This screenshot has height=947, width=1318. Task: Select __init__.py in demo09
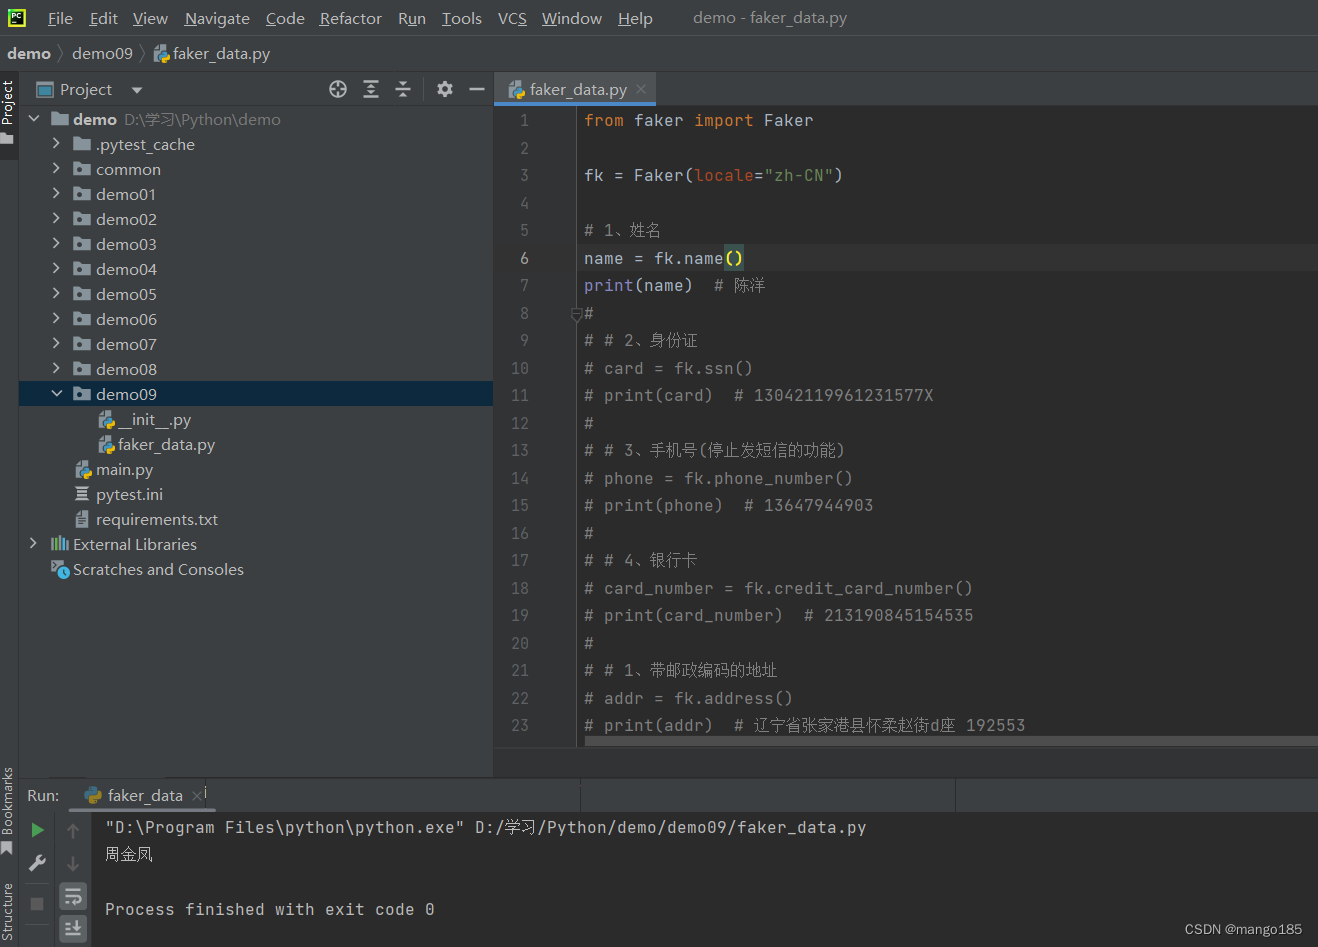(x=144, y=420)
